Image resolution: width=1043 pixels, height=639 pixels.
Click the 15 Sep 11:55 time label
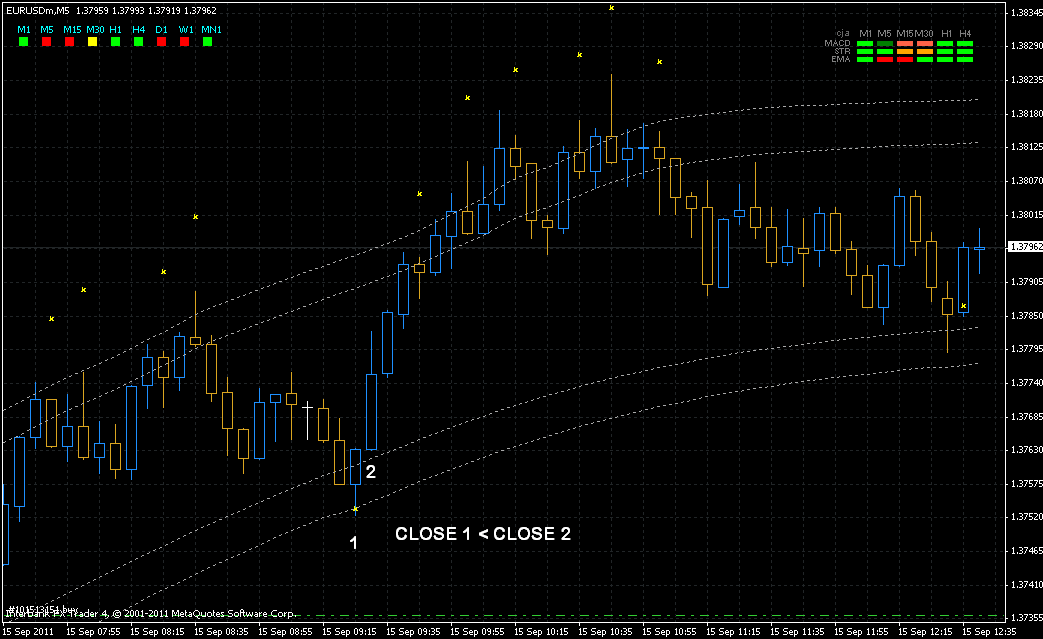[x=861, y=632]
